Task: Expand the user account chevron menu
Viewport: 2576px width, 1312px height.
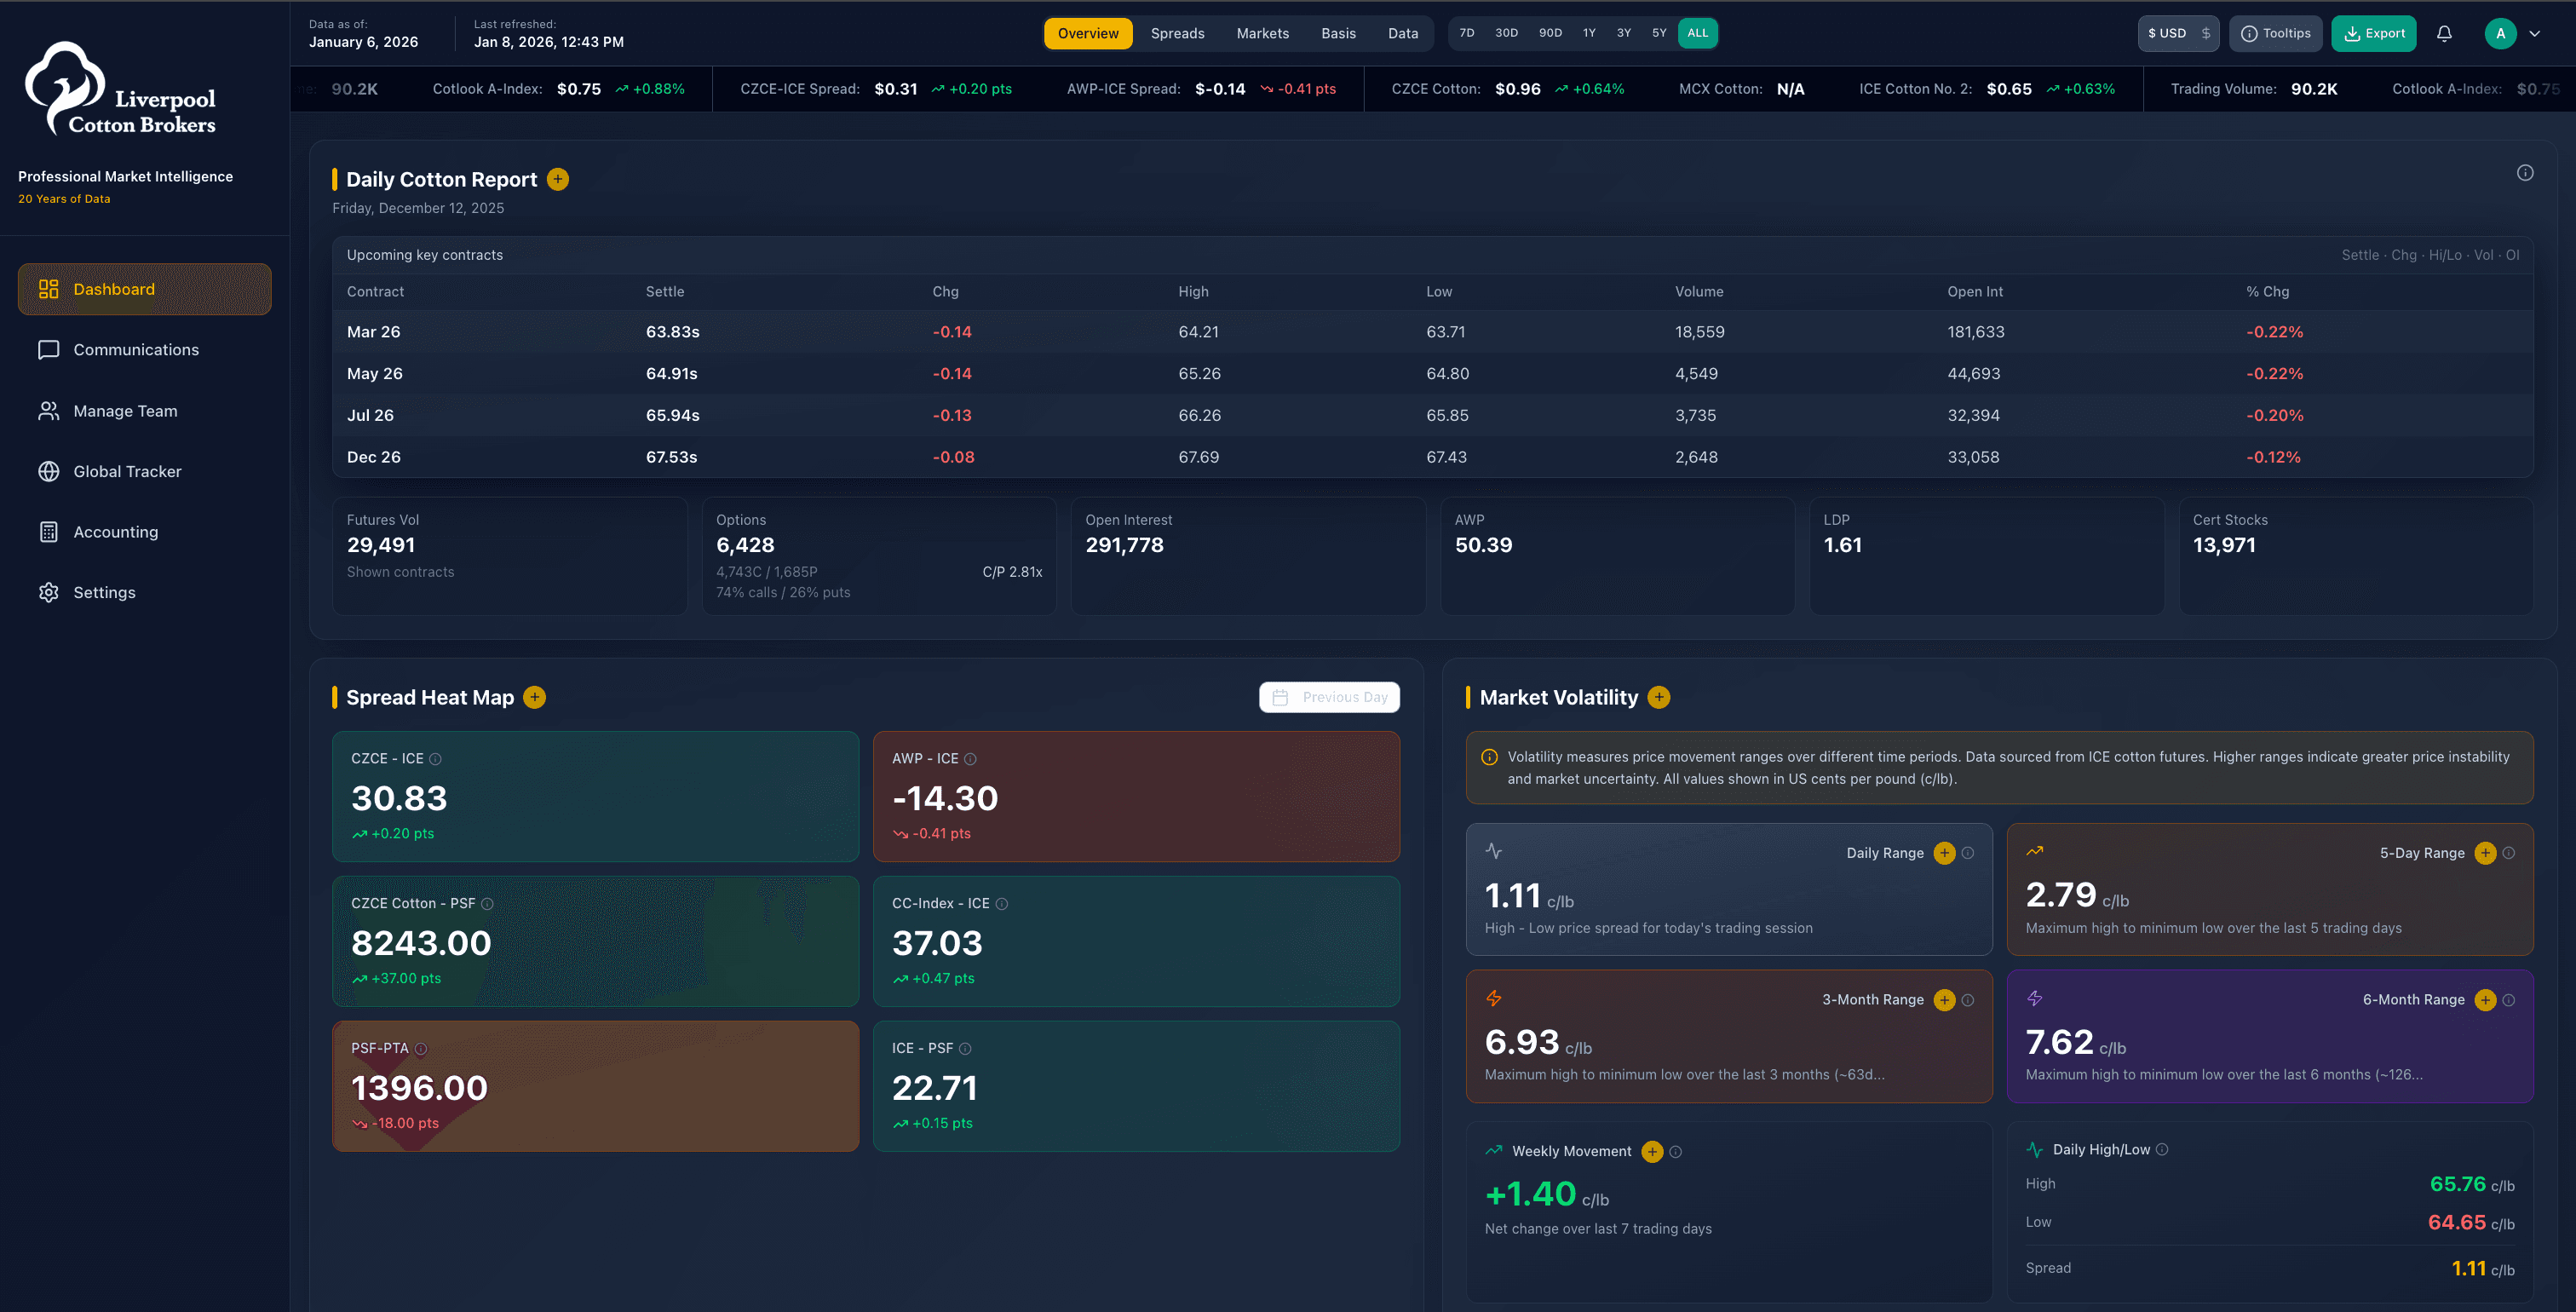Action: click(2535, 33)
